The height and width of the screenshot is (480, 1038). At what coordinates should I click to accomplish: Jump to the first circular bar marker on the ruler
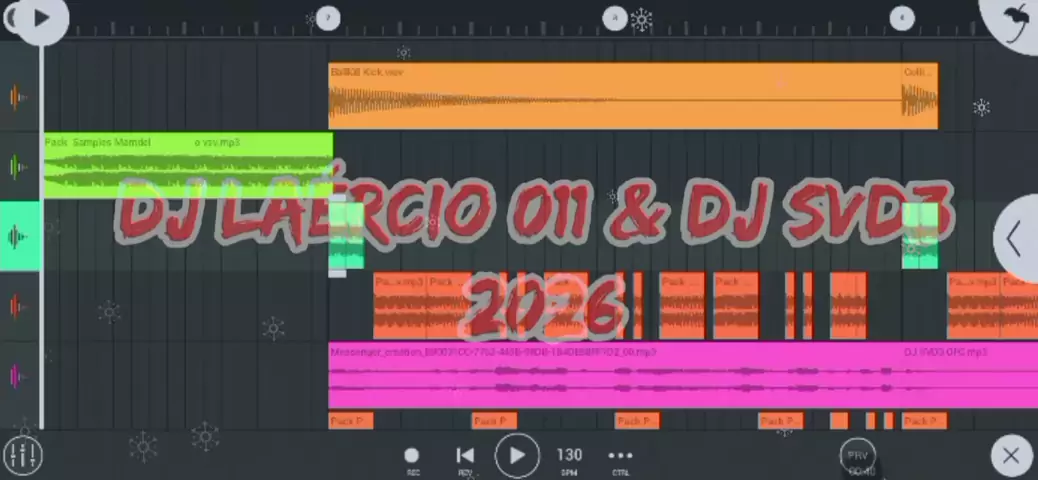click(x=327, y=18)
